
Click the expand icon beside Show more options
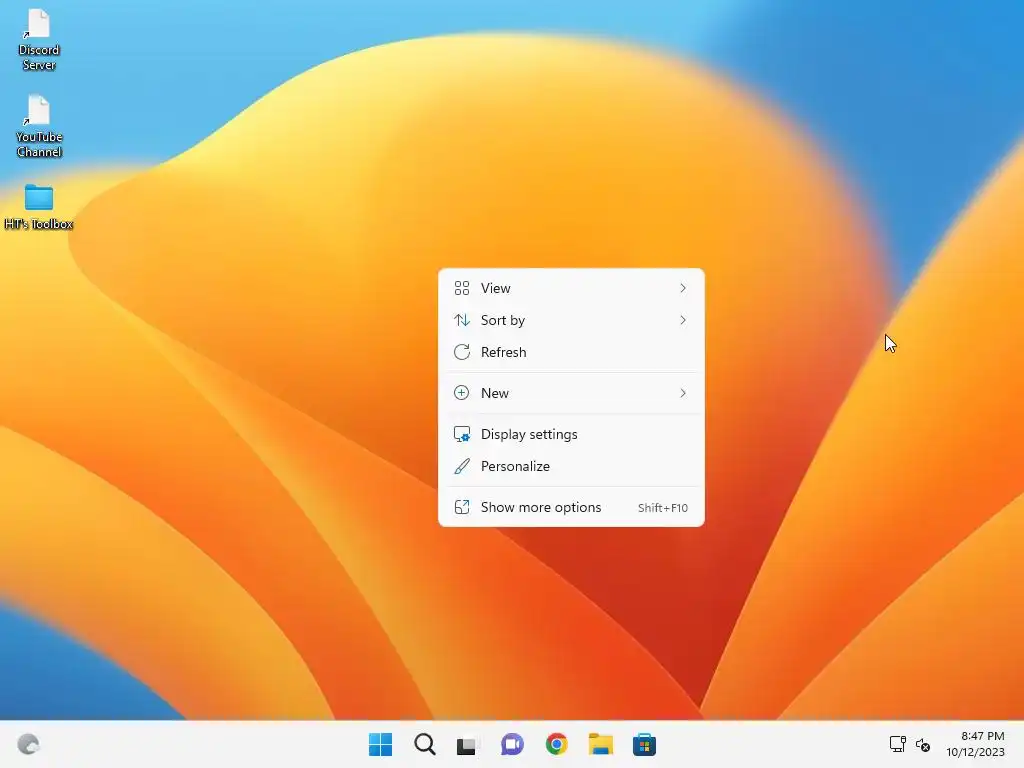click(462, 507)
